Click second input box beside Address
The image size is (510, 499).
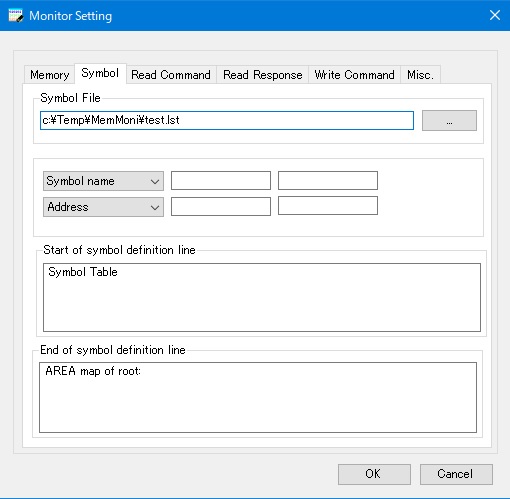point(328,205)
